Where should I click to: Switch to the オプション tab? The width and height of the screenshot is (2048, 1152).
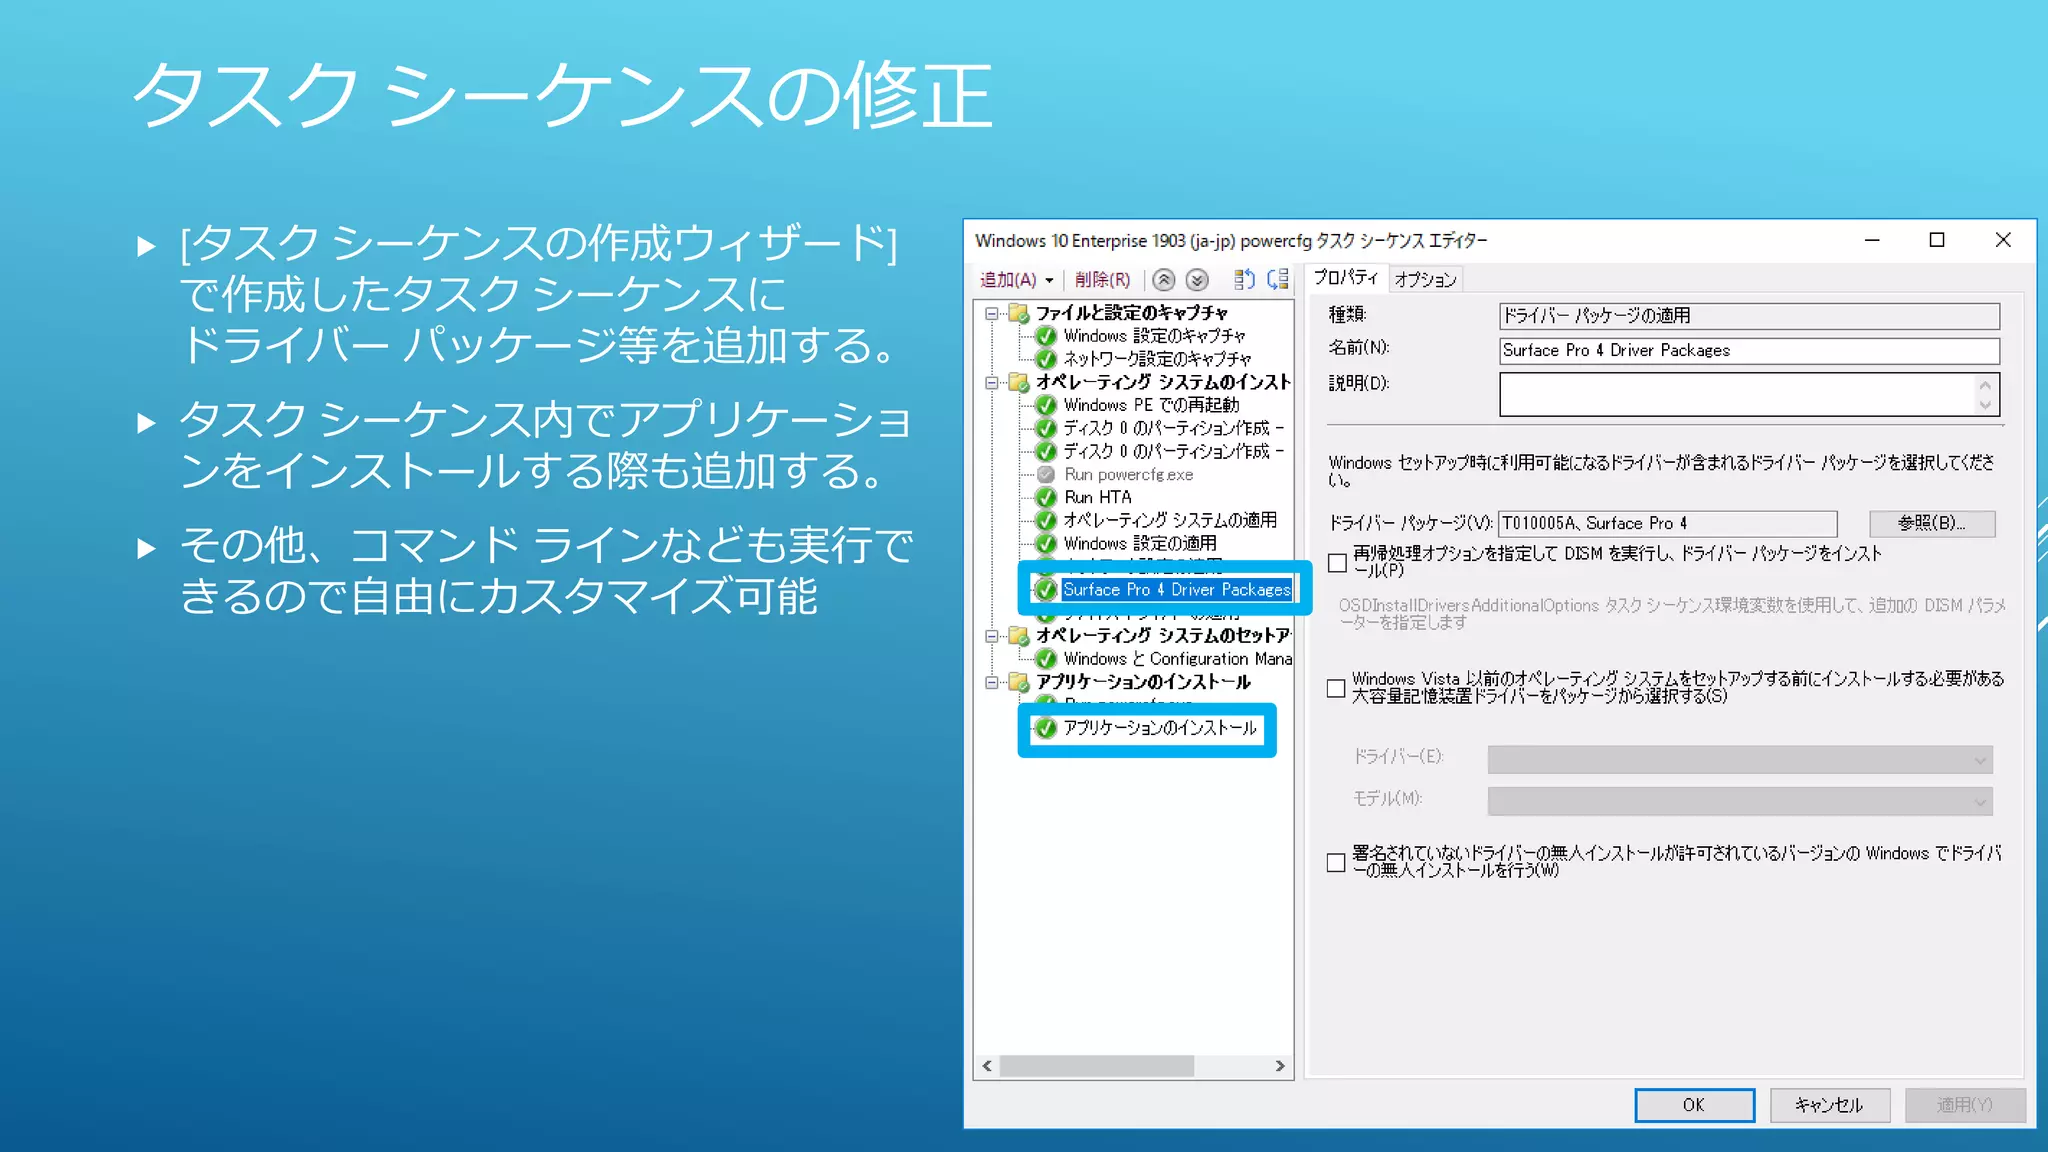pos(1425,279)
